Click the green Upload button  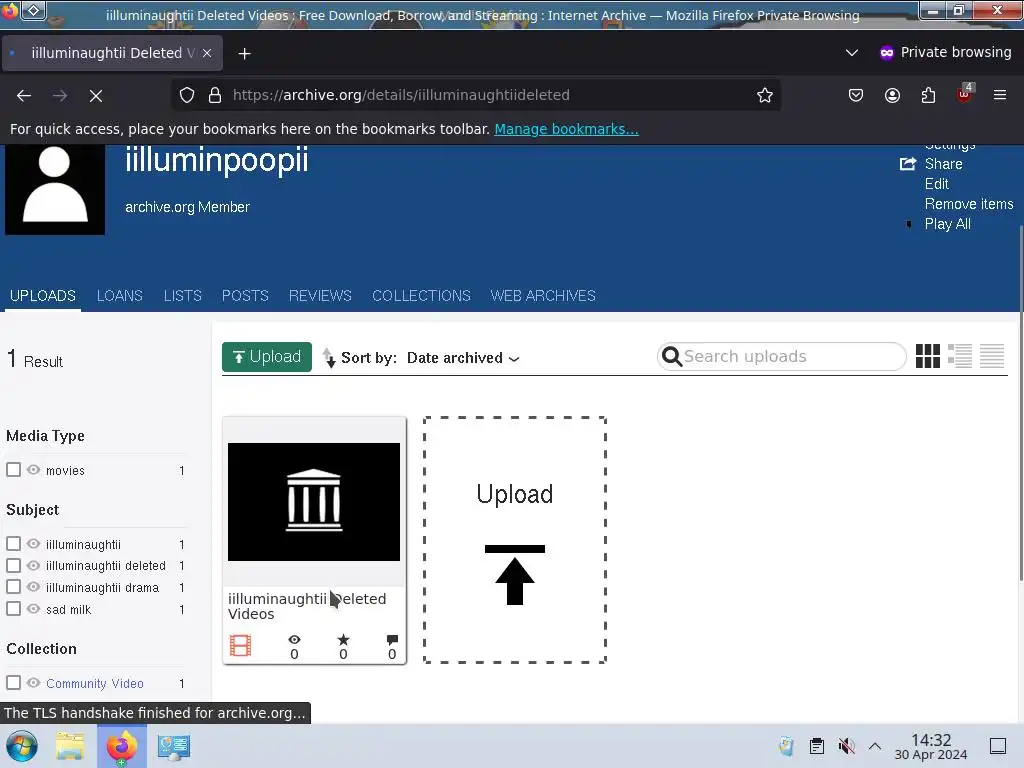click(x=266, y=357)
